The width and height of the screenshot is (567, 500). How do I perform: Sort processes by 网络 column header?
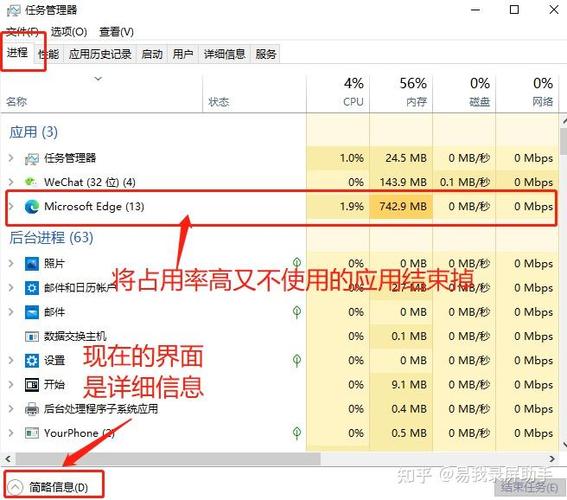tap(526, 94)
